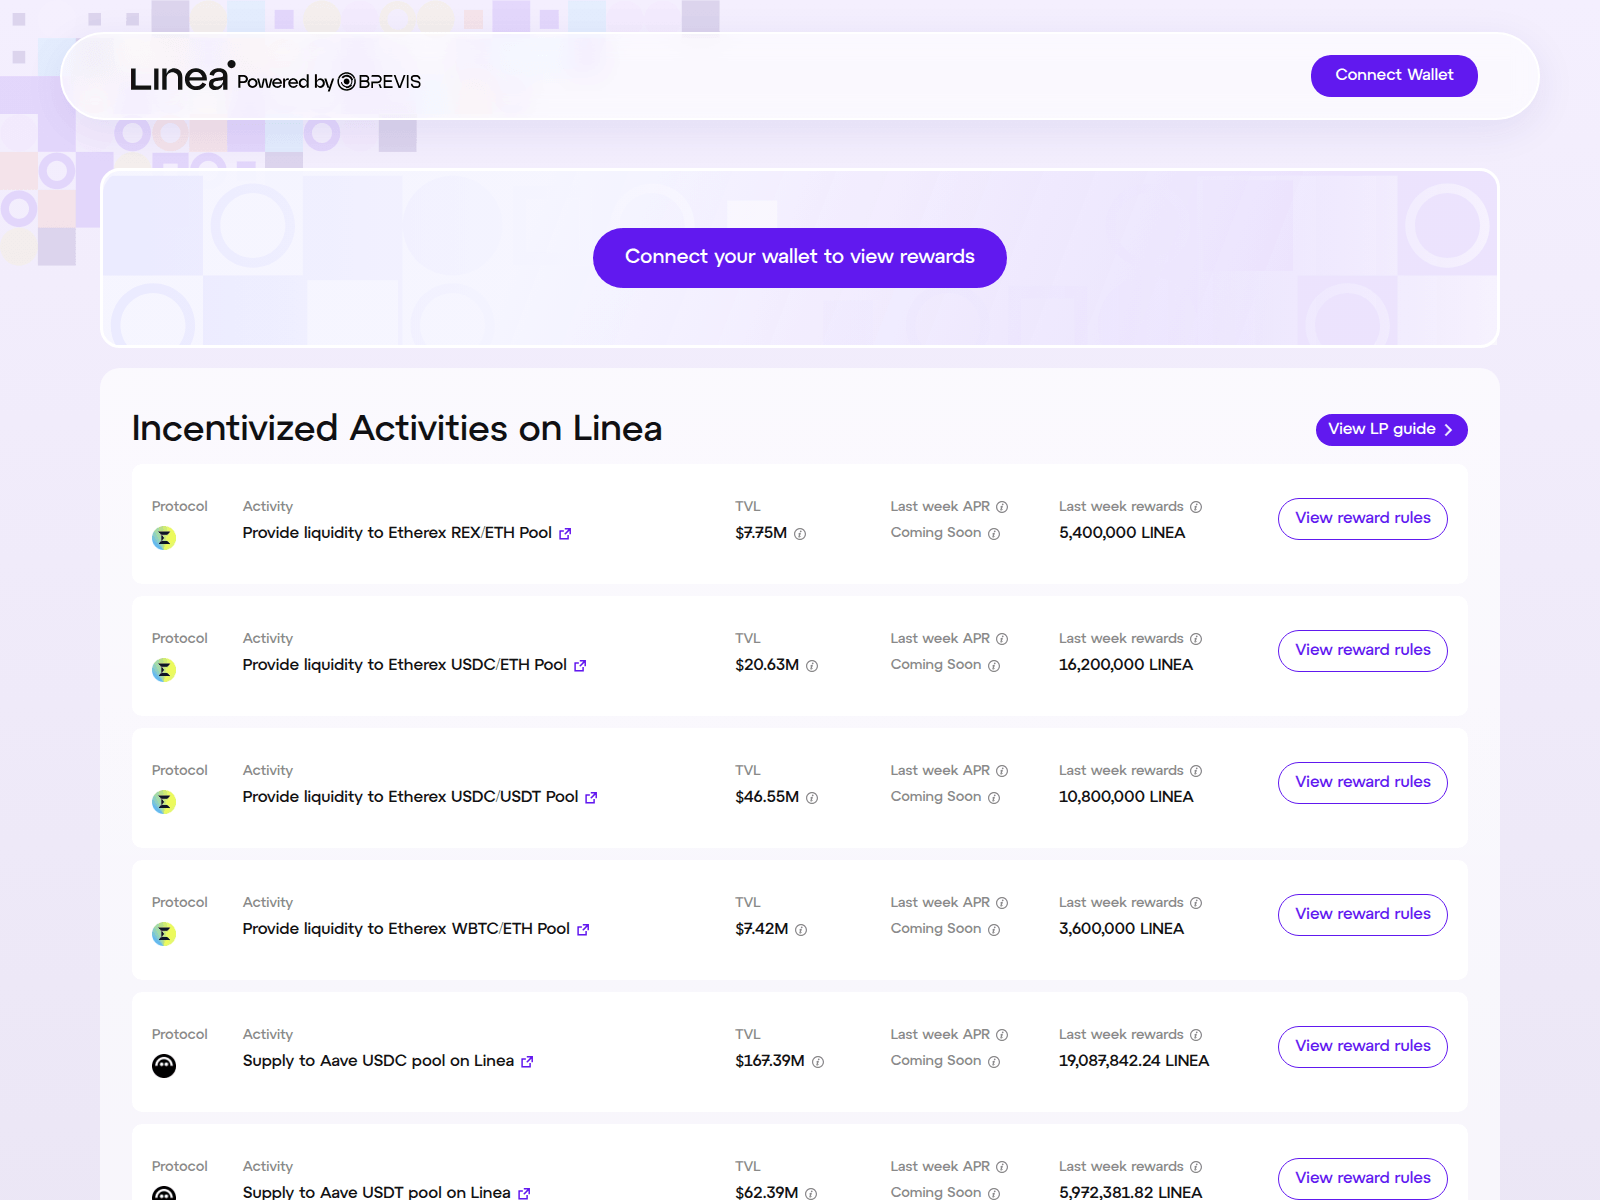This screenshot has width=1600, height=1200.
Task: Click the Linea logo
Action: pos(182,76)
